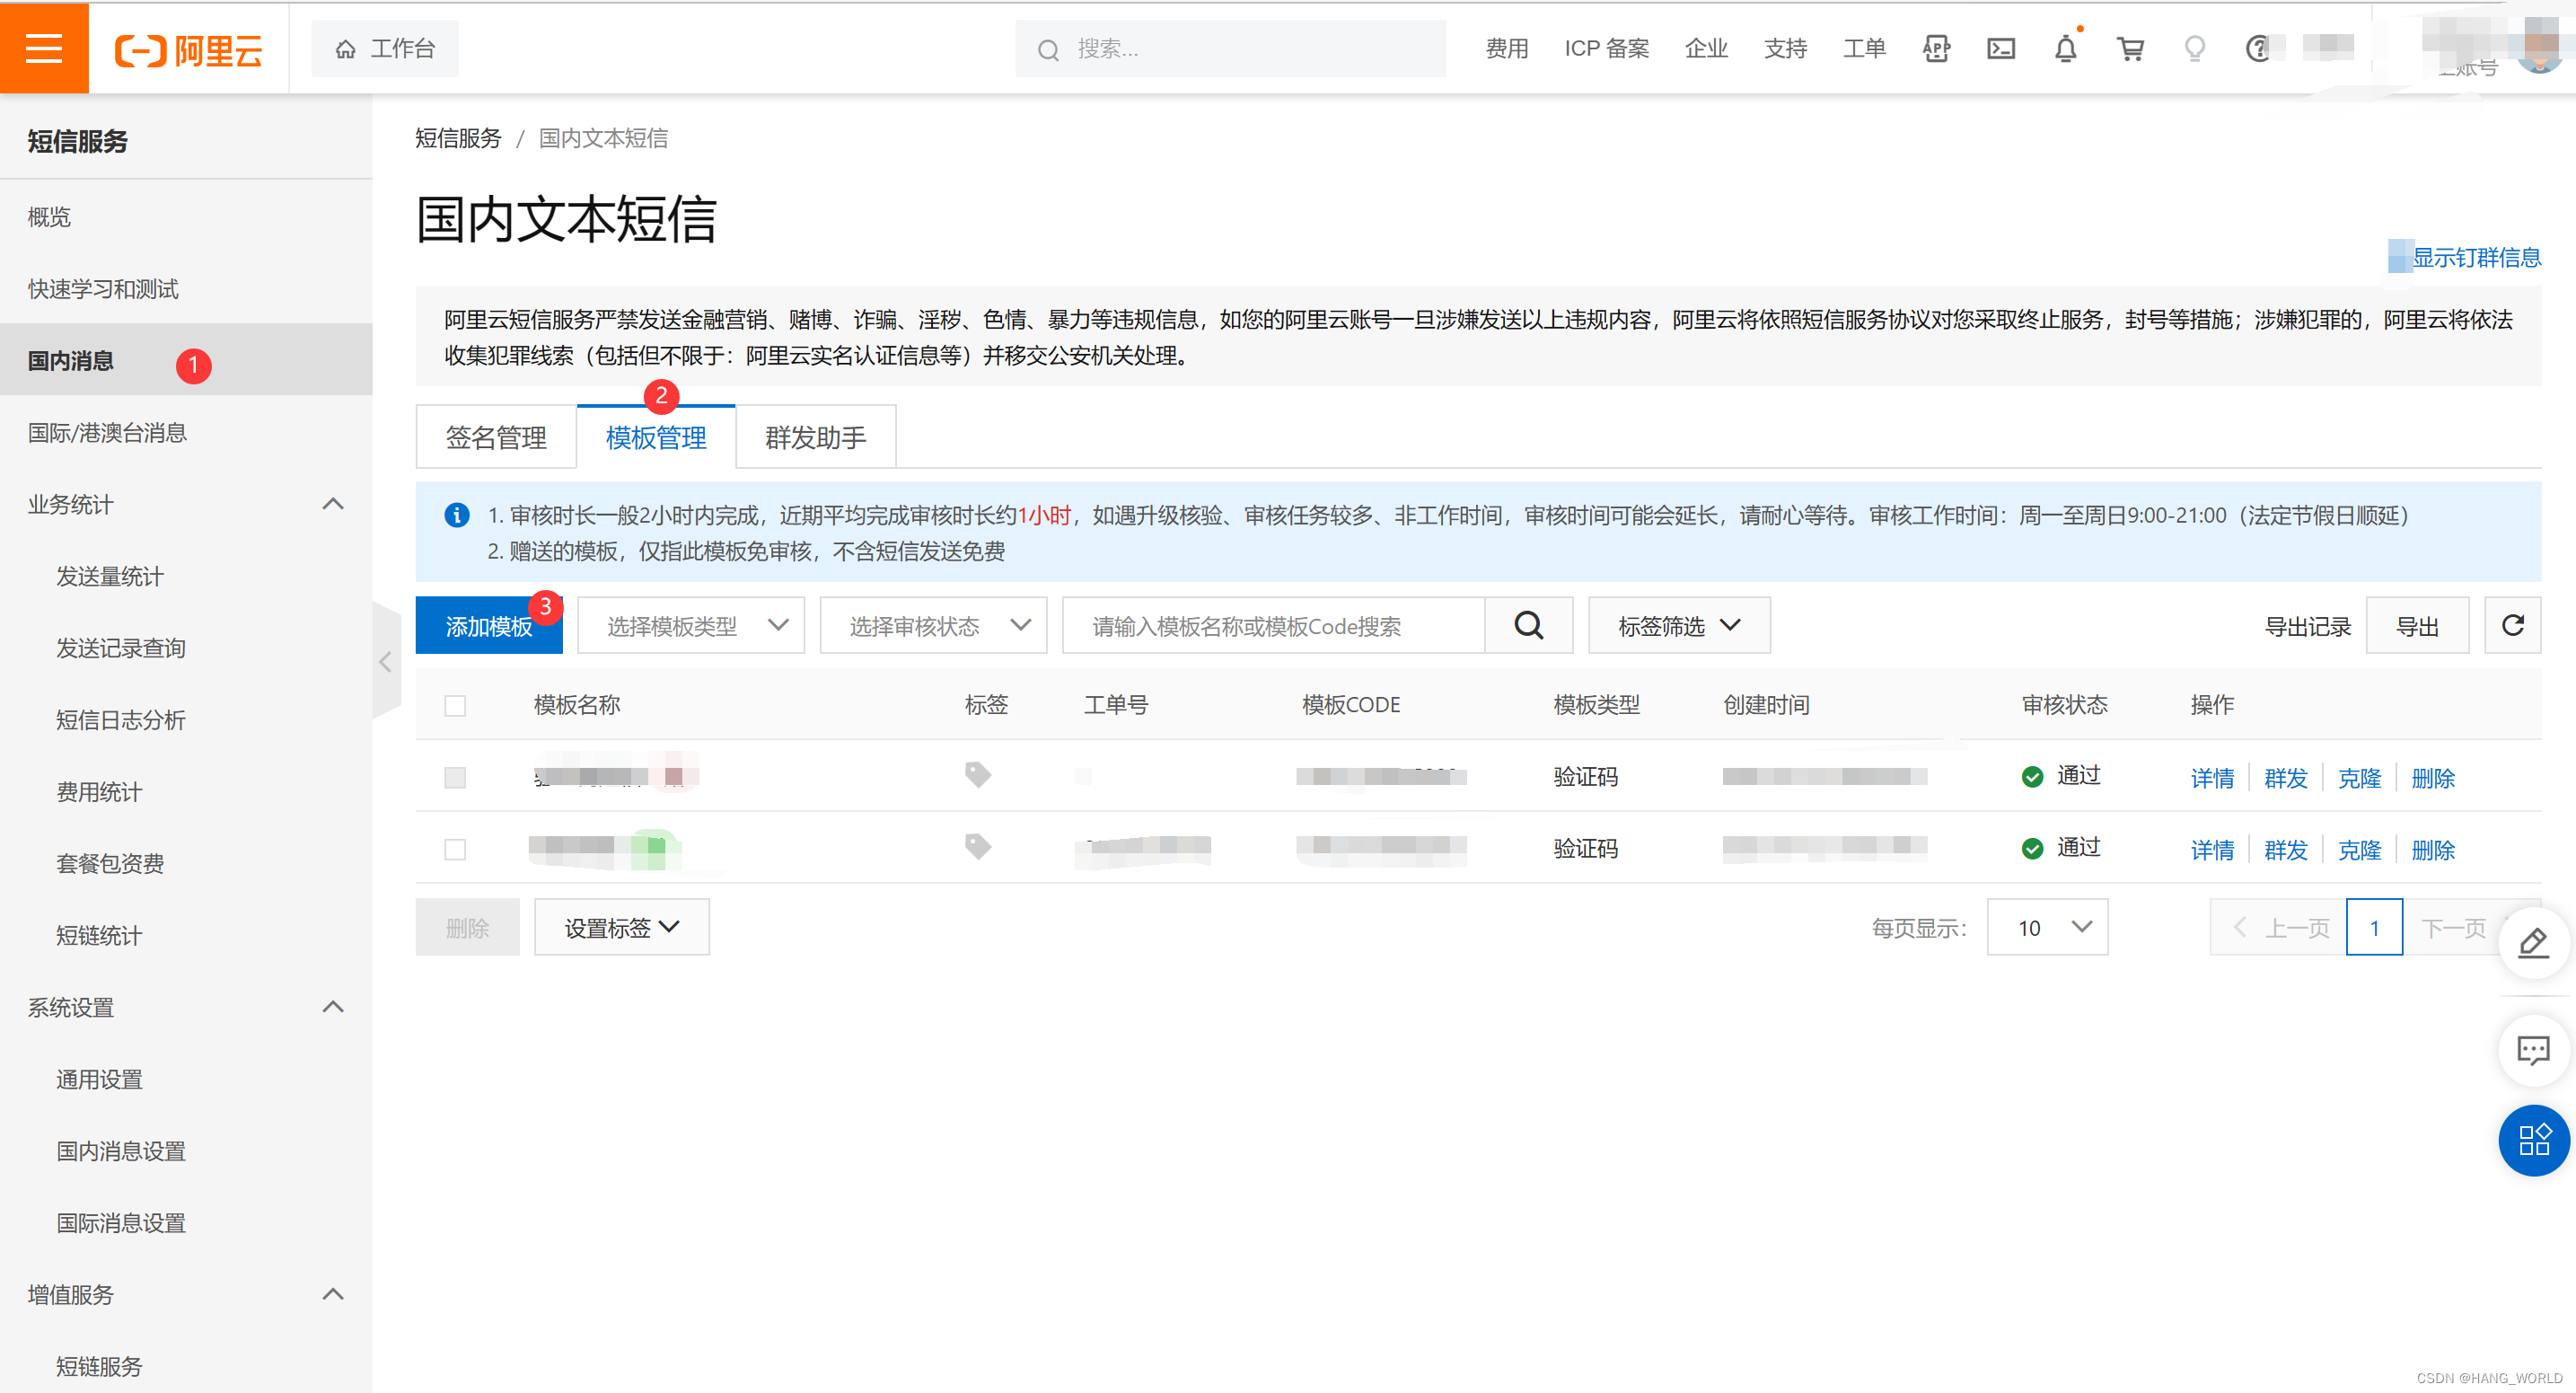Viewport: 2576px width, 1393px height.
Task: Click the user avatar in header
Action: point(2538,48)
